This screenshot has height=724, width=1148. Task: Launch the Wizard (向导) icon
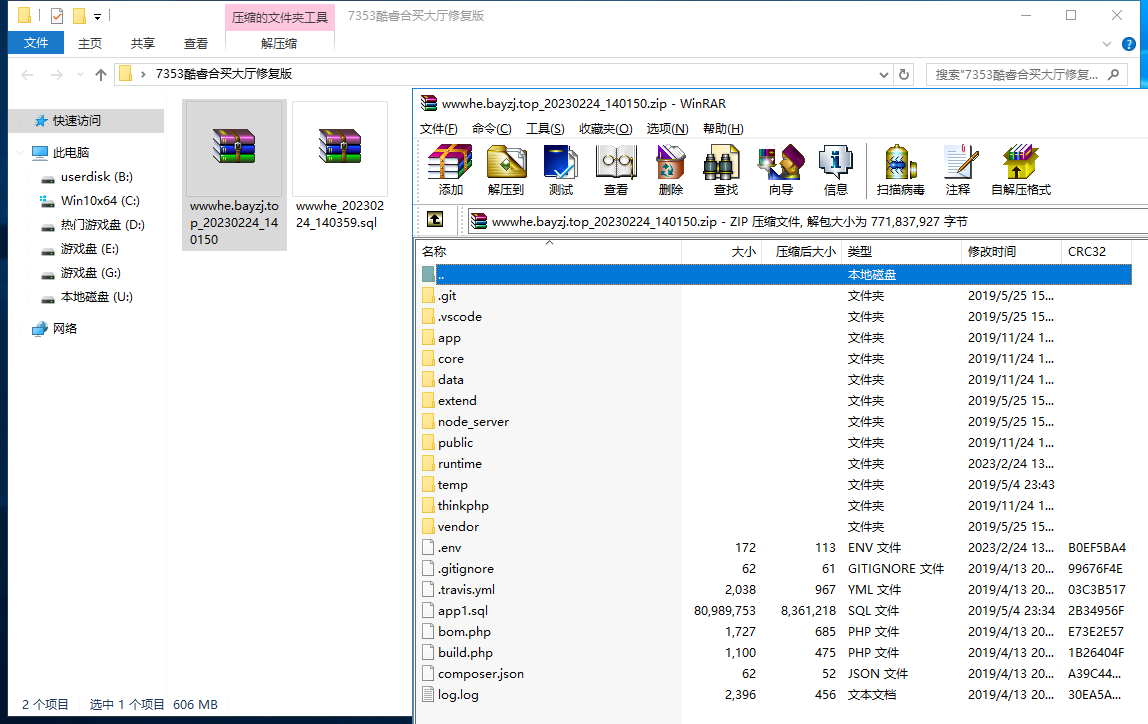(x=781, y=168)
